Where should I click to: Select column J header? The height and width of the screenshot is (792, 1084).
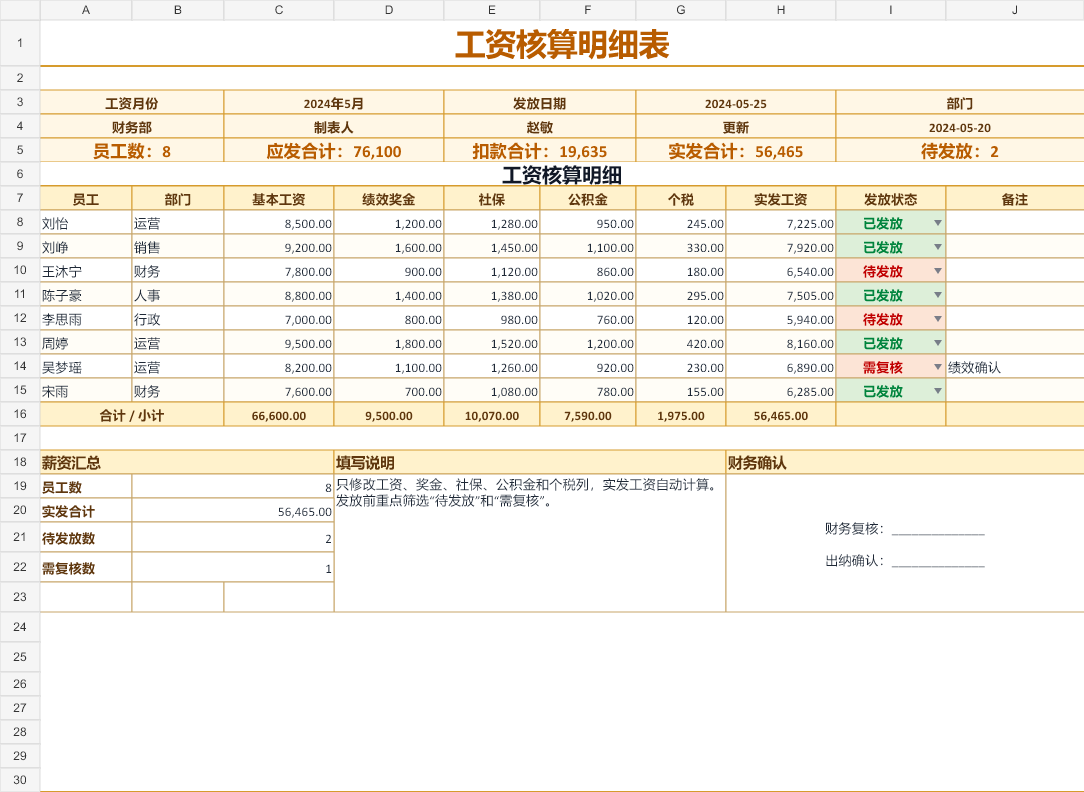(1014, 10)
